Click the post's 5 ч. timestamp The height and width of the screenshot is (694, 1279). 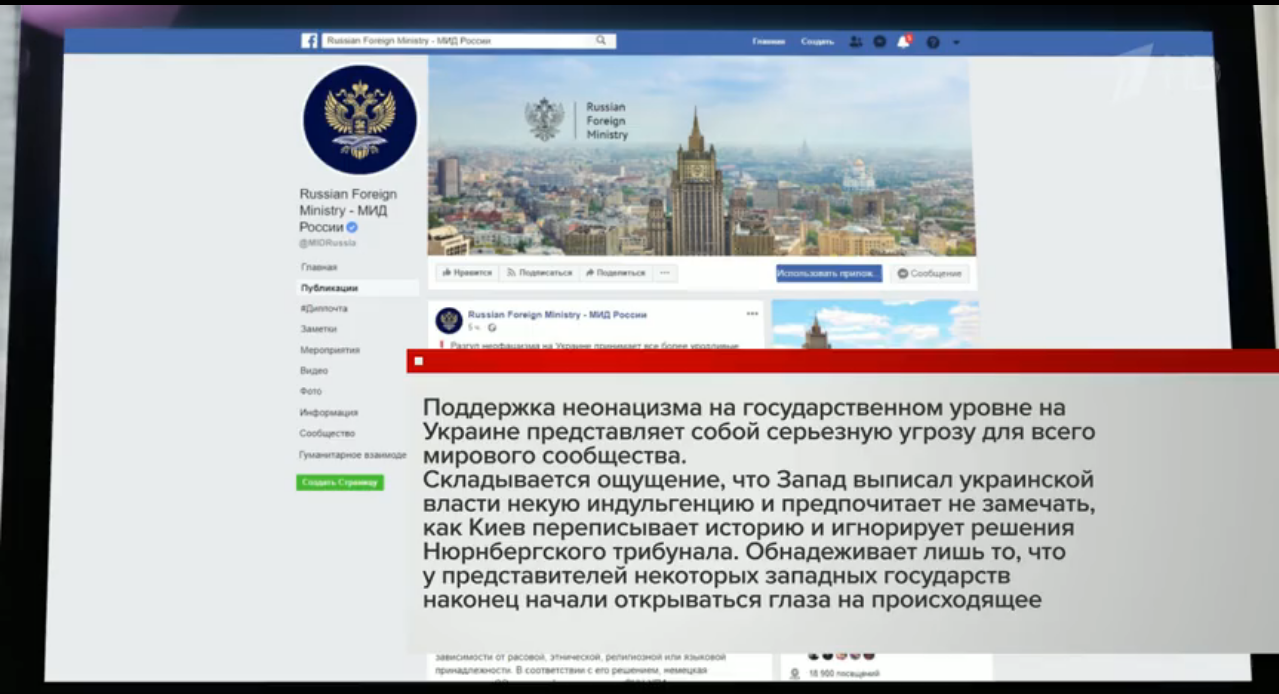(476, 327)
